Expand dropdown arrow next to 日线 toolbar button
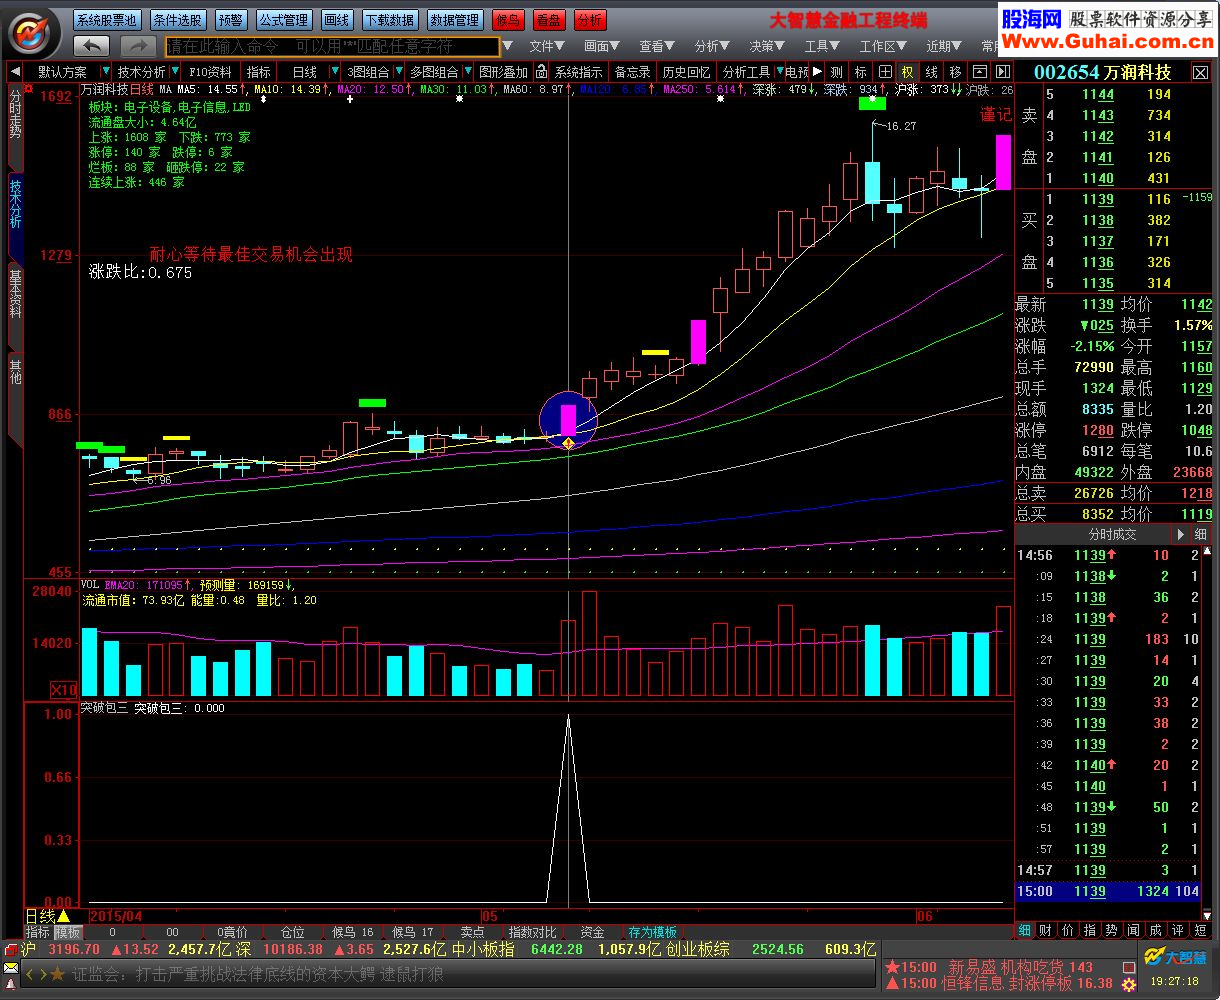Screen dimensions: 1220x1000 [x=333, y=72]
